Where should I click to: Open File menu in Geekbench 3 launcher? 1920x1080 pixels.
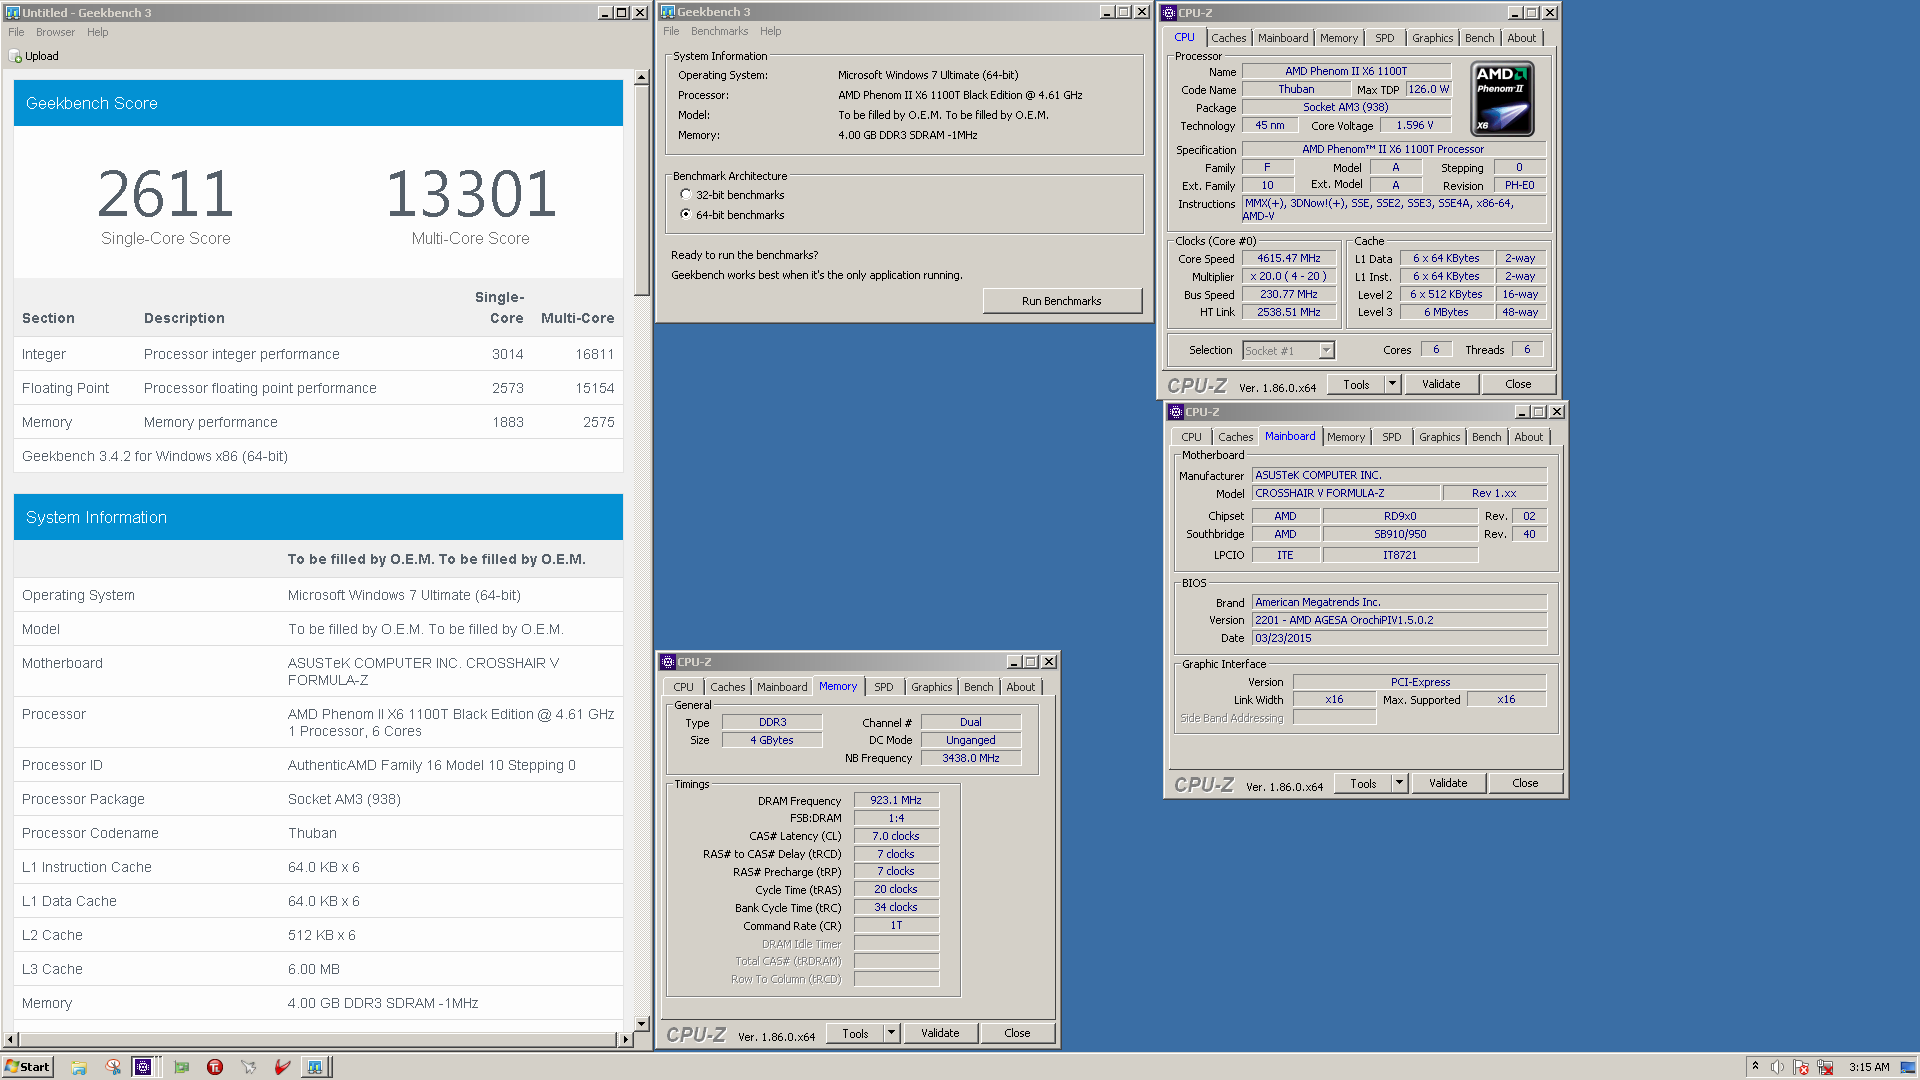[671, 31]
